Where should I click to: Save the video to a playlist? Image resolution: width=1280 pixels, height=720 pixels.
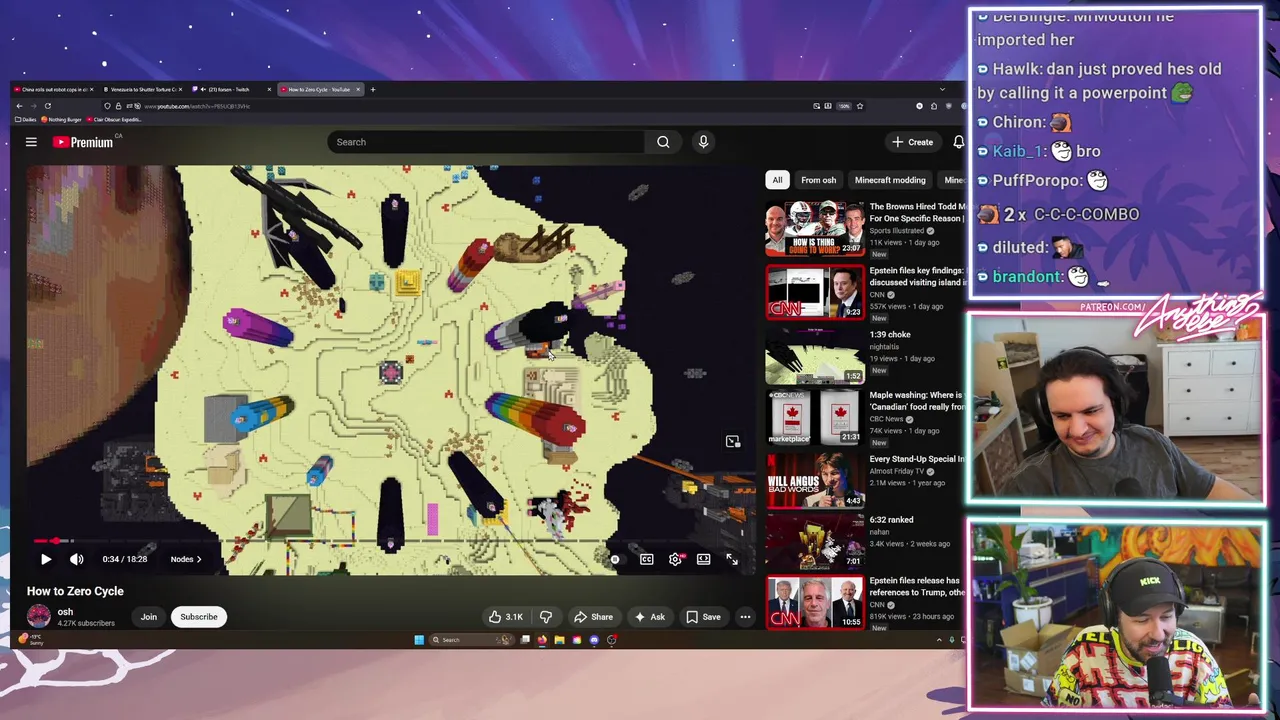tap(703, 617)
